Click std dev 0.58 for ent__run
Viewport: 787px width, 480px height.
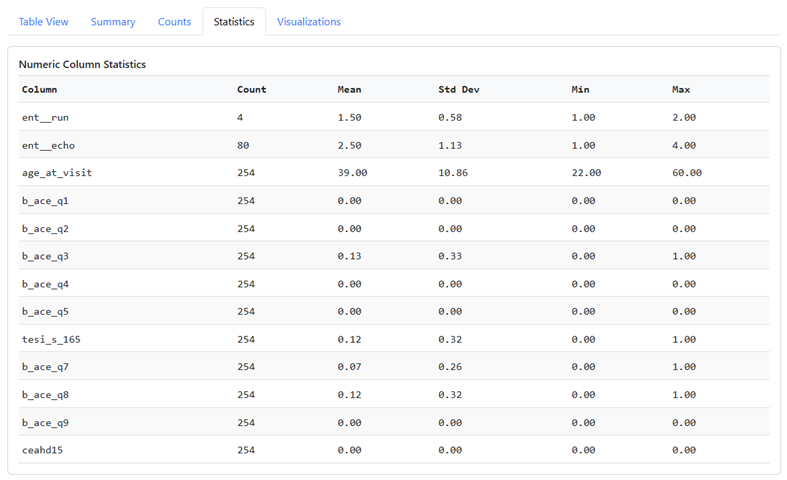pyautogui.click(x=450, y=117)
